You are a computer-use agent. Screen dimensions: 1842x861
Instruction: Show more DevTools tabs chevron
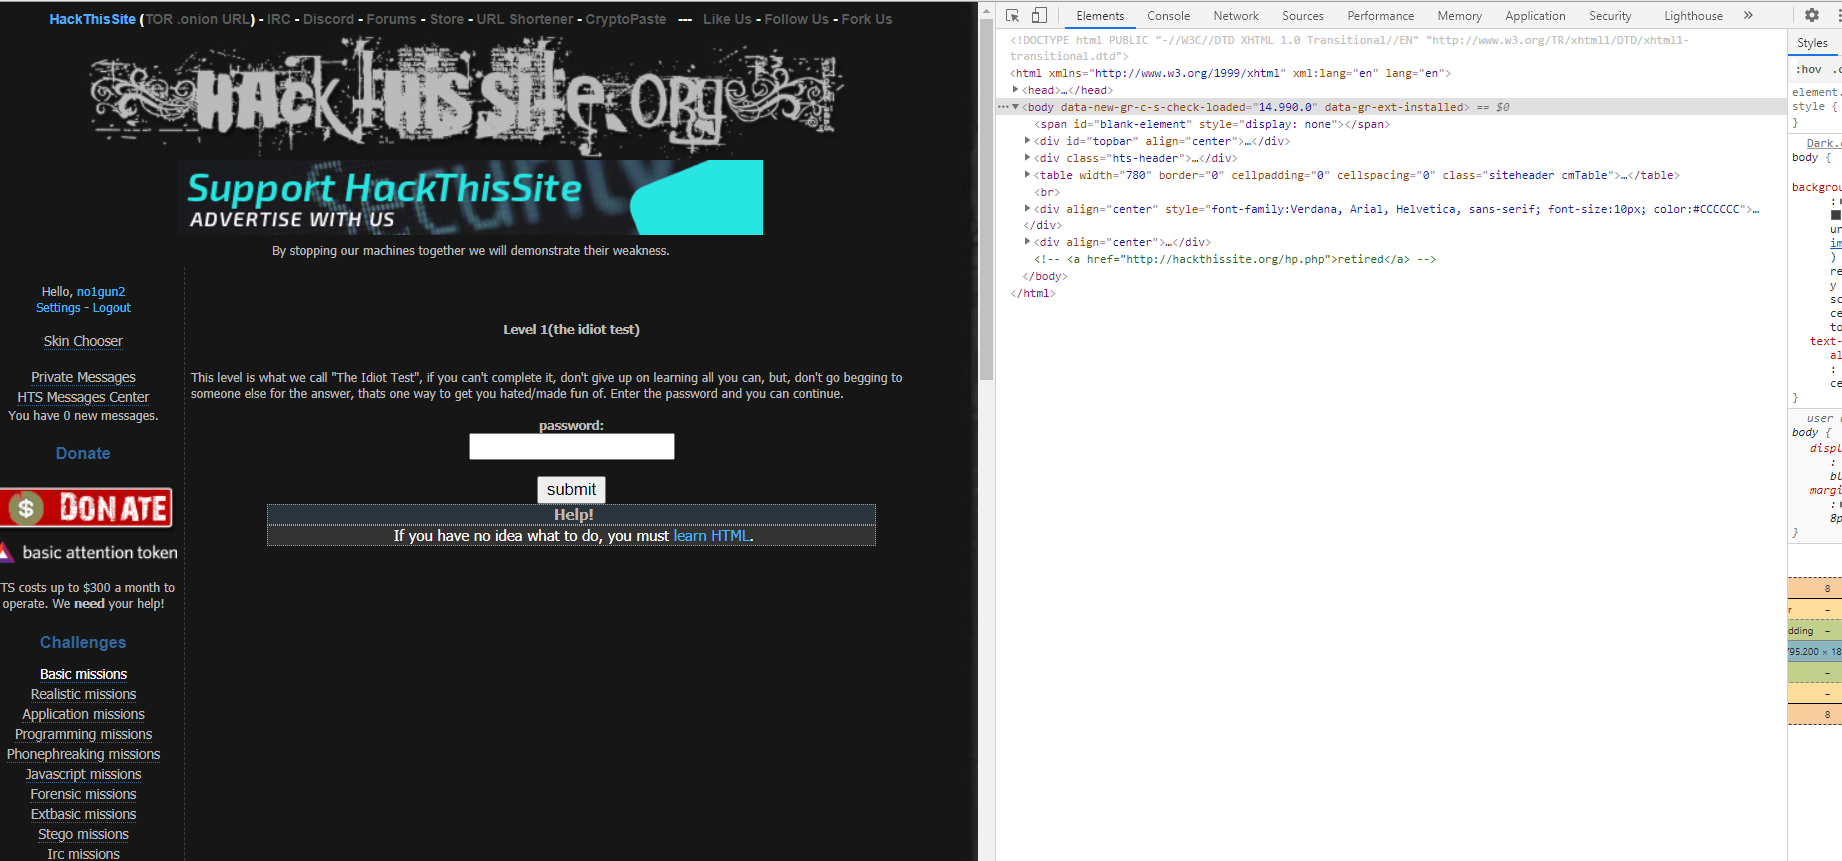[x=1748, y=15]
